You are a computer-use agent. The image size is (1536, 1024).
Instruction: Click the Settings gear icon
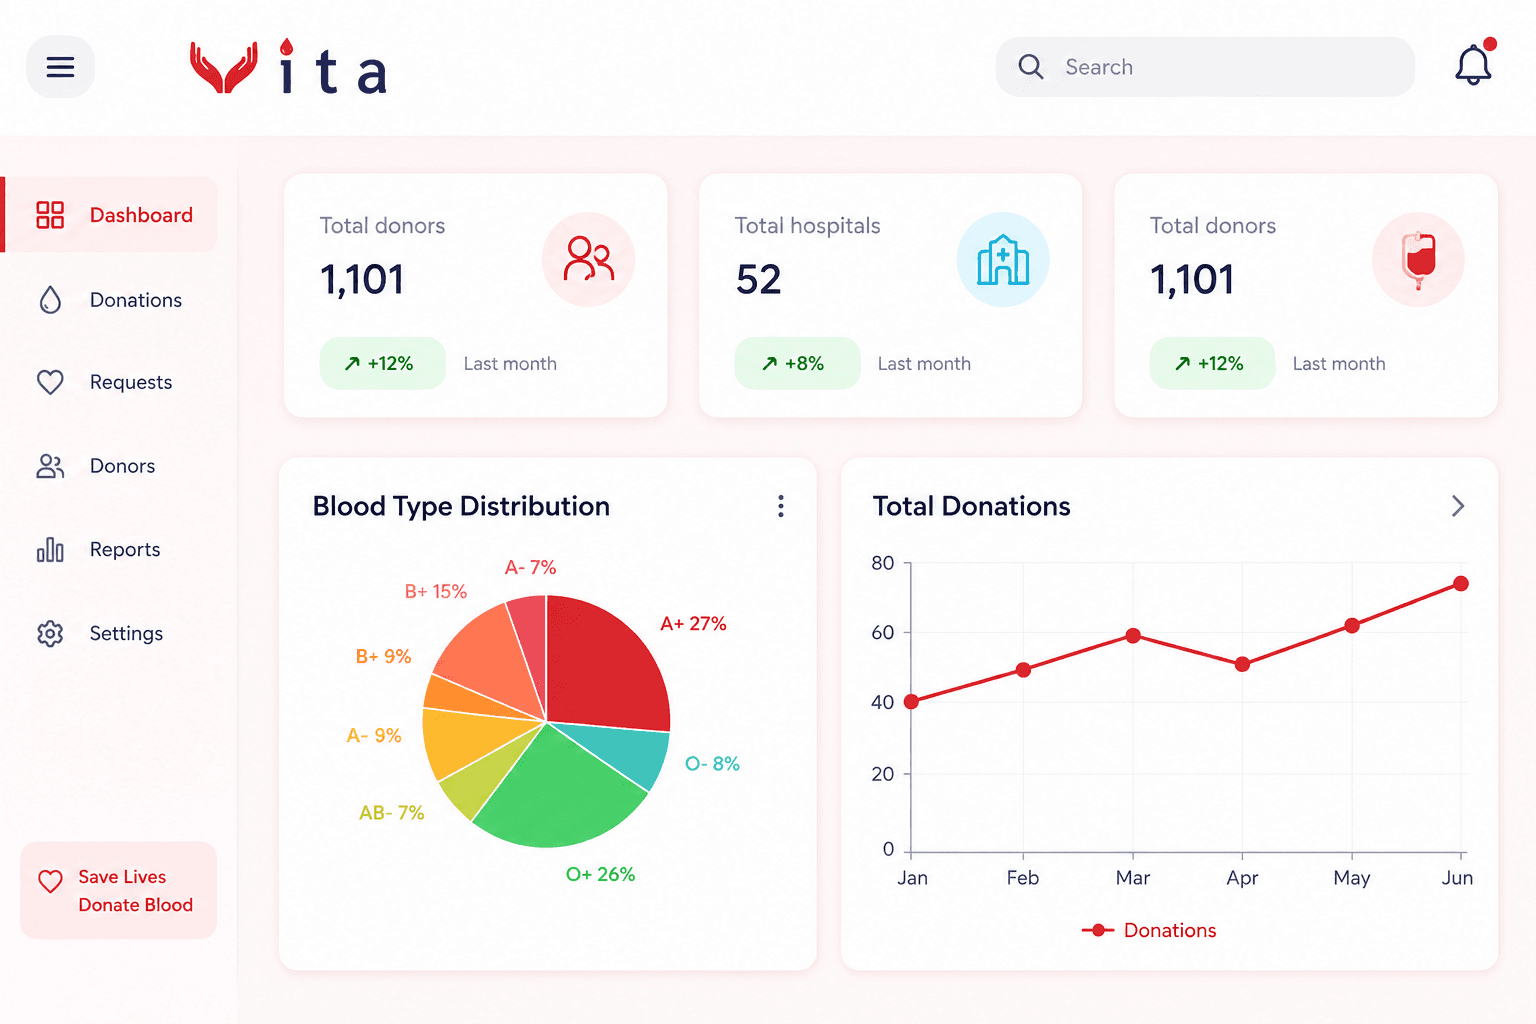tap(50, 633)
